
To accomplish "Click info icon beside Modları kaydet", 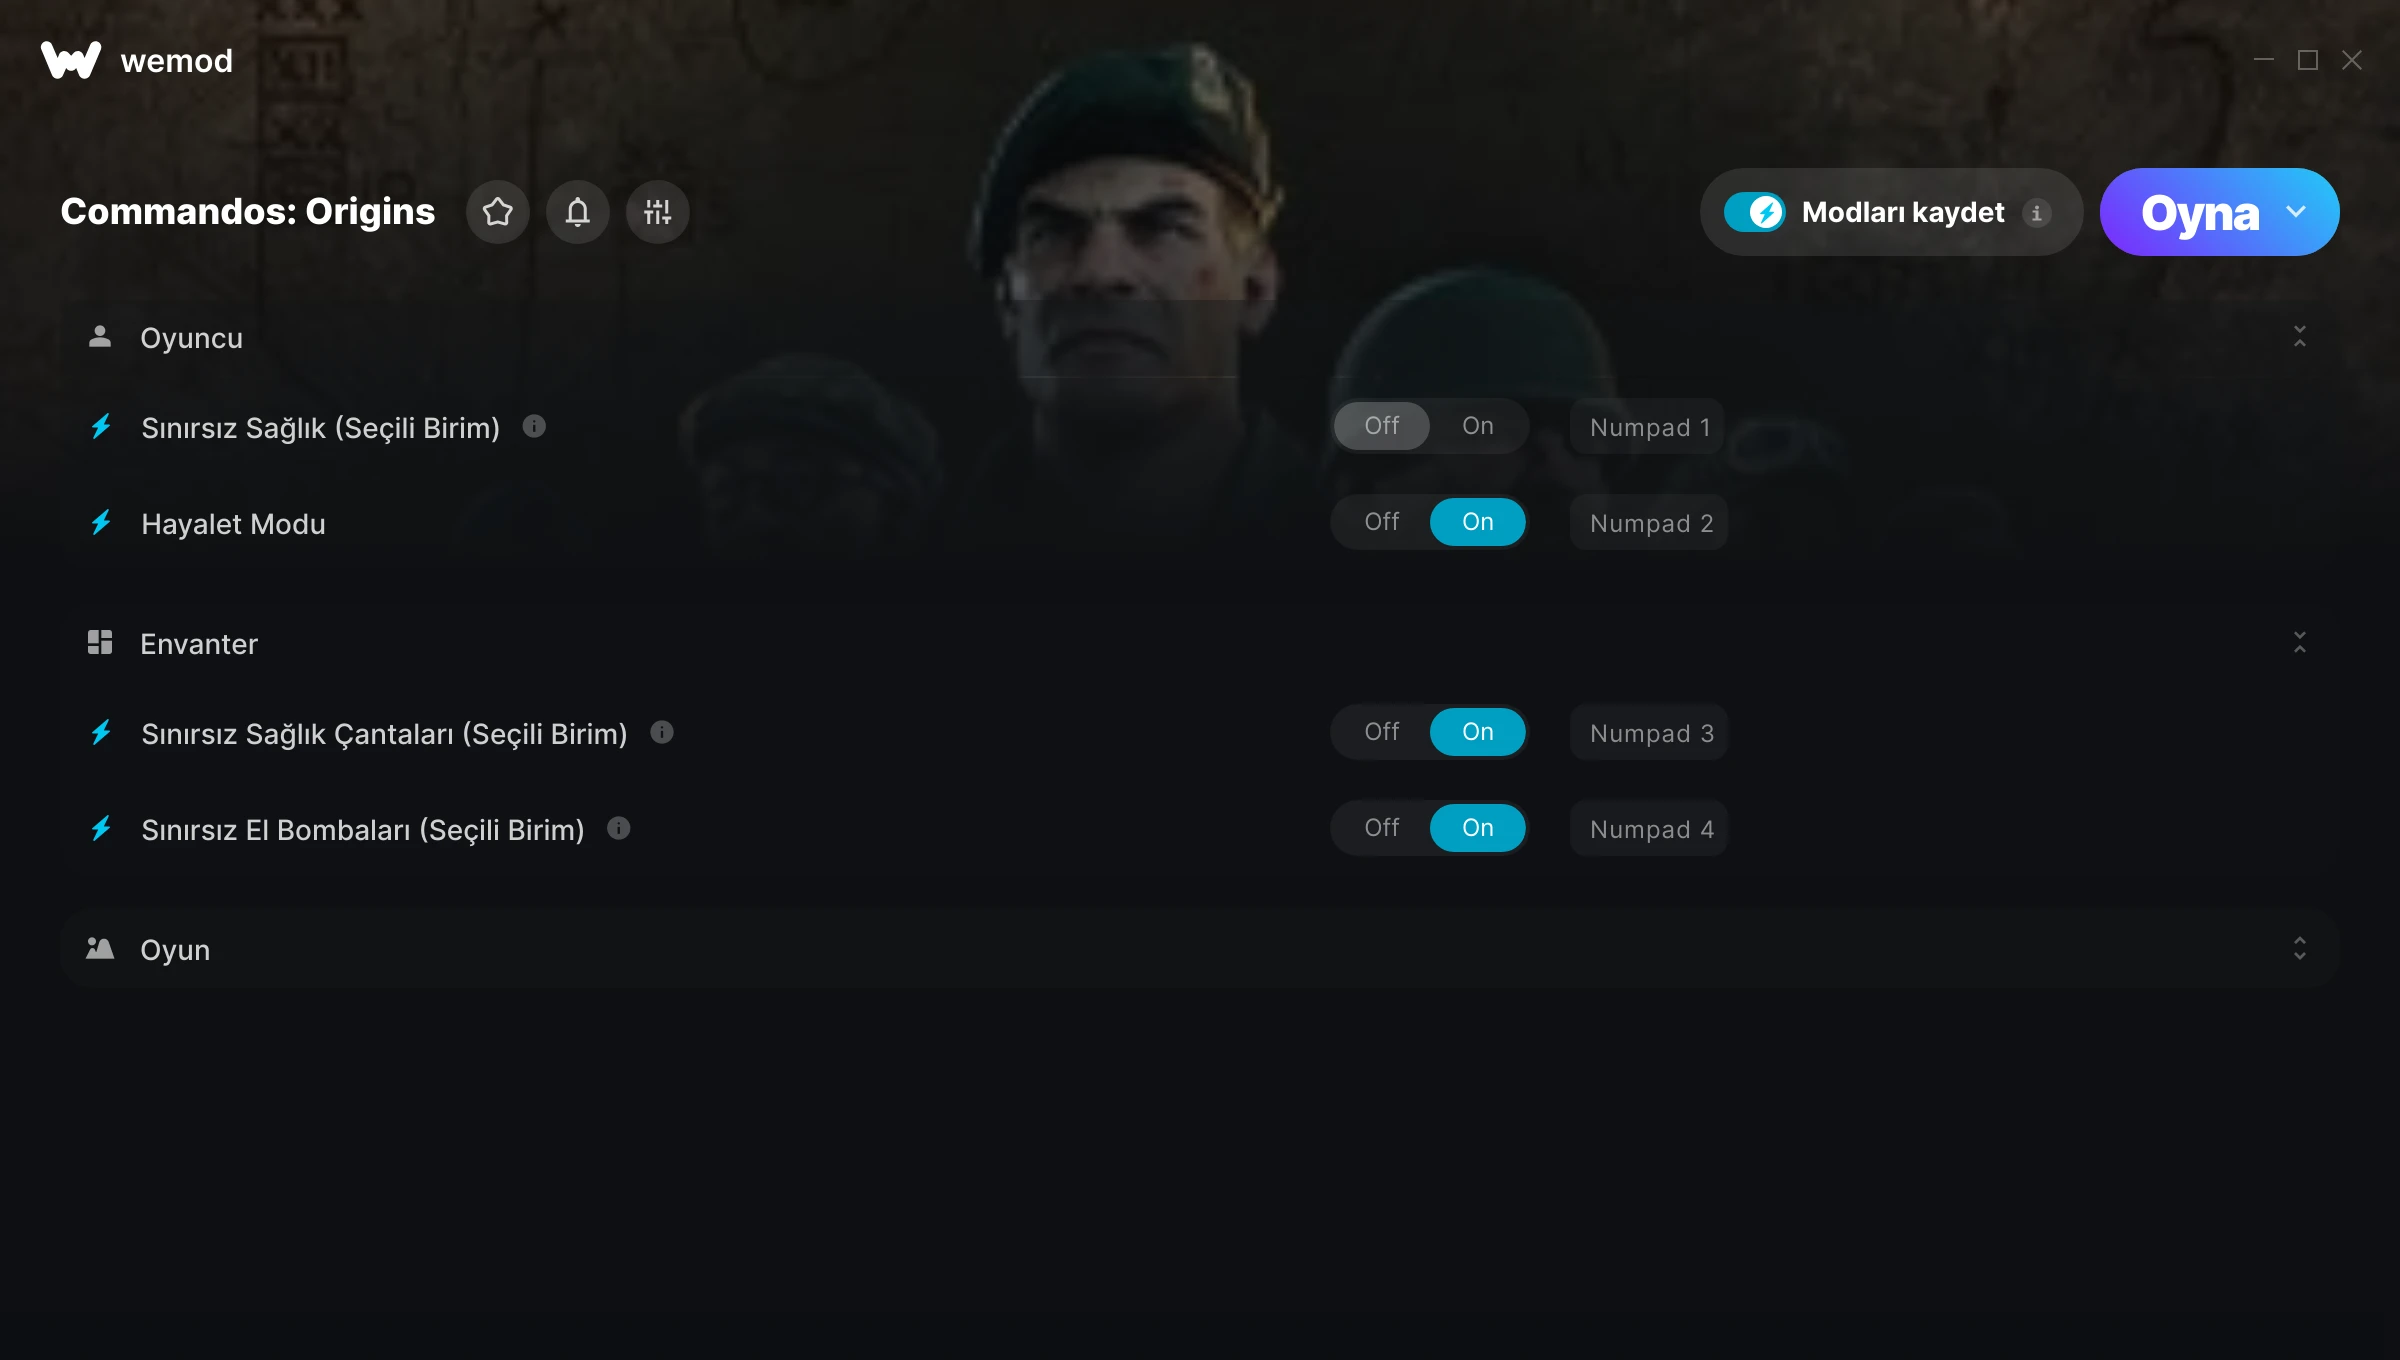I will click(x=2037, y=213).
